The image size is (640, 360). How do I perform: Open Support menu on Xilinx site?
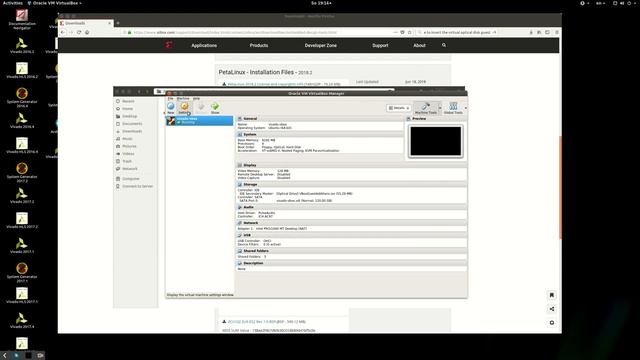380,45
